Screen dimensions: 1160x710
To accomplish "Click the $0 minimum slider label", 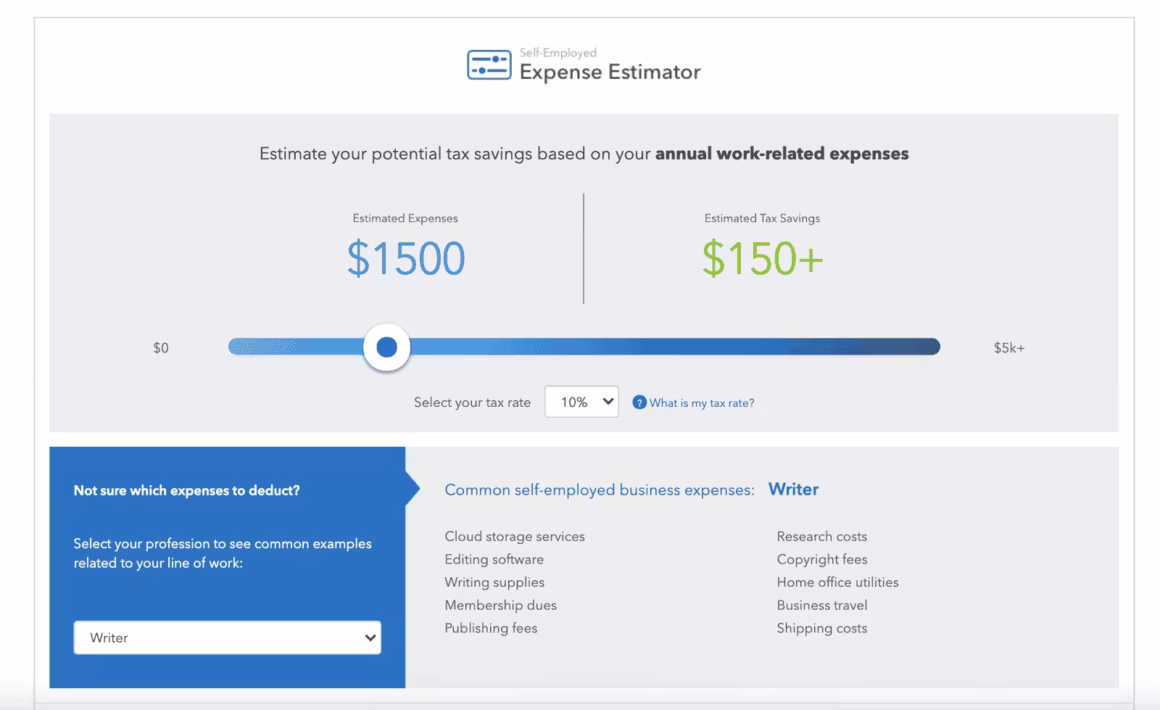I will click(x=161, y=348).
